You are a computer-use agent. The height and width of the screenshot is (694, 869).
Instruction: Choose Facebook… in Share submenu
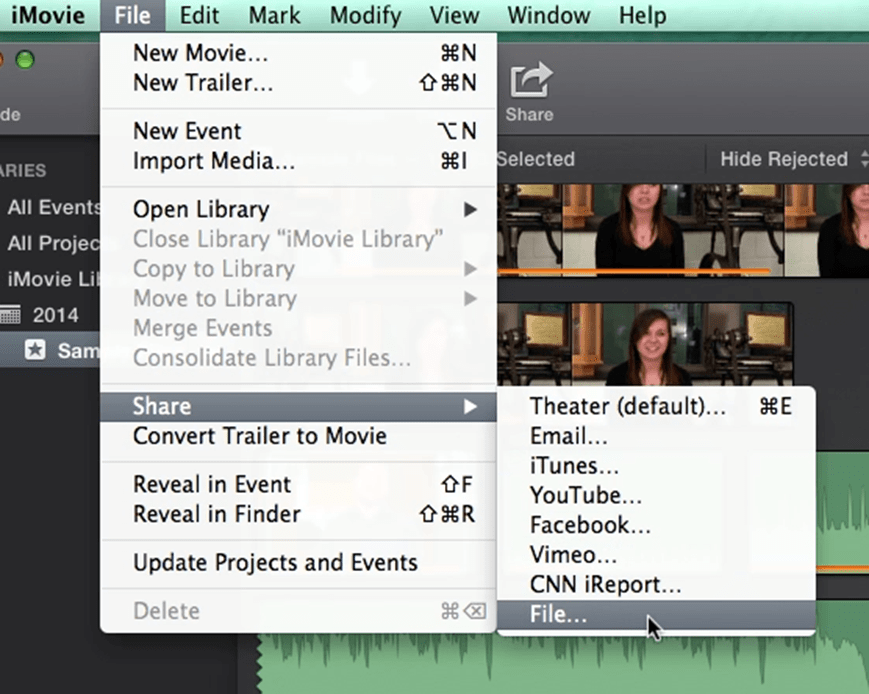click(x=656, y=525)
